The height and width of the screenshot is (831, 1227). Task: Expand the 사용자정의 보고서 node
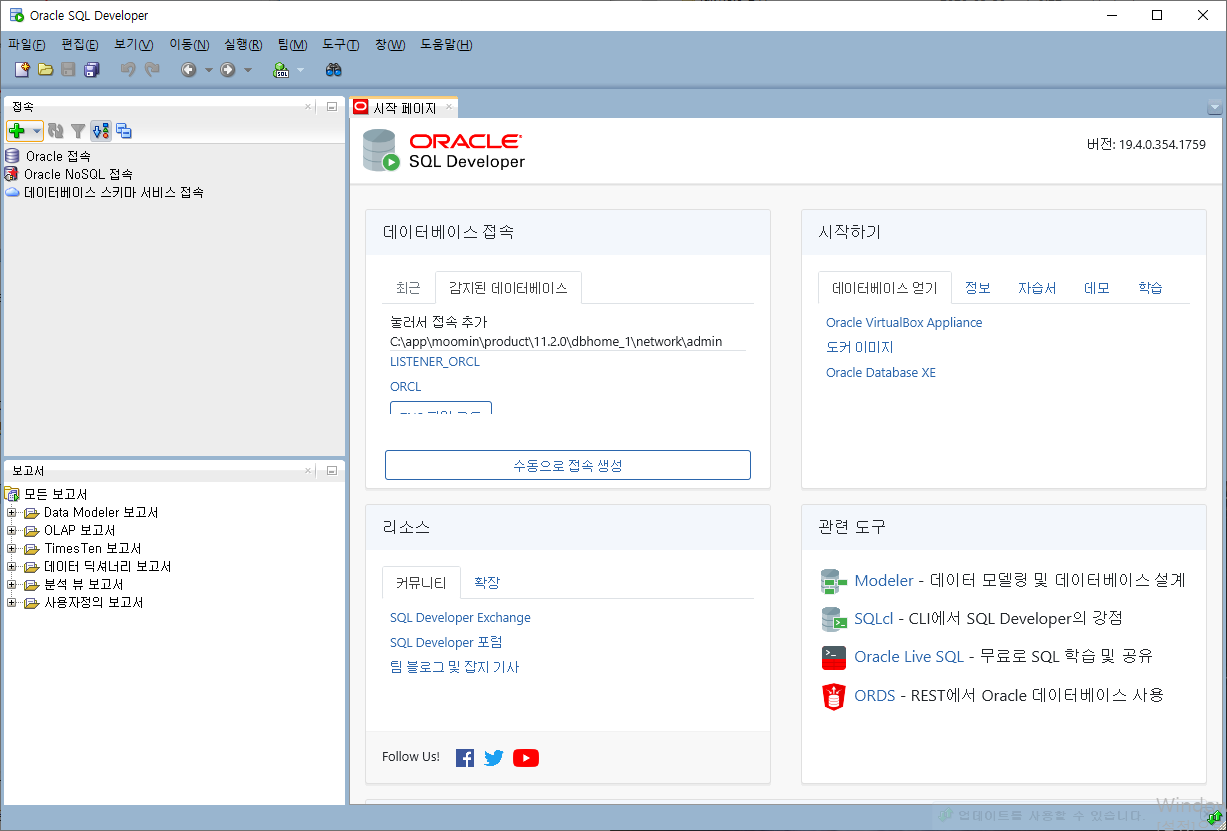pos(12,602)
